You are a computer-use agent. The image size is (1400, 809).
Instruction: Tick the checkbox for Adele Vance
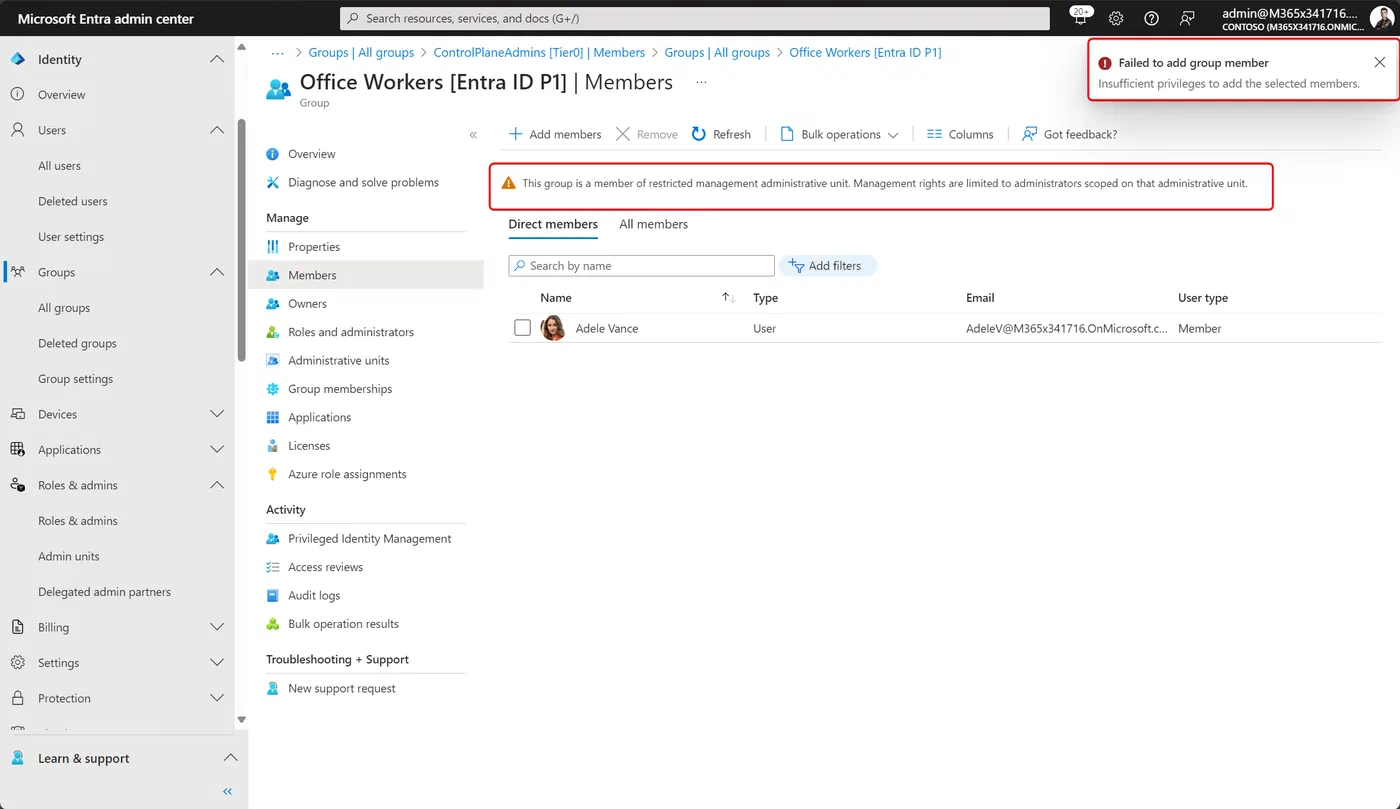[522, 328]
